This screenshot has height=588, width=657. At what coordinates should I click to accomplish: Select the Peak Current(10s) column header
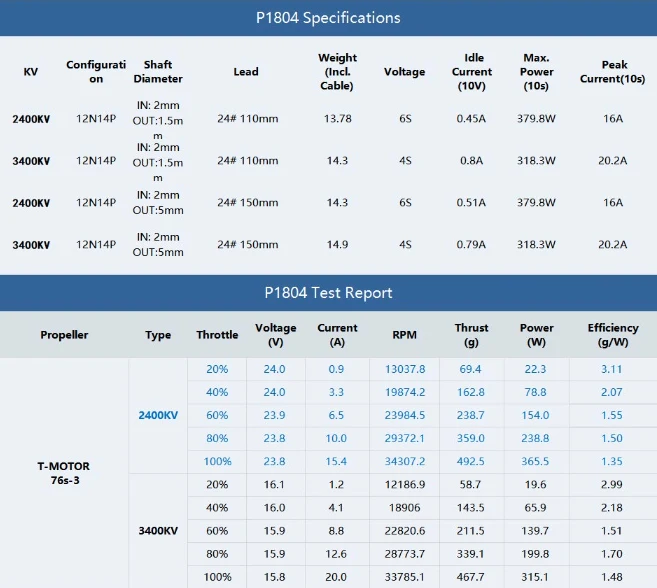613,72
